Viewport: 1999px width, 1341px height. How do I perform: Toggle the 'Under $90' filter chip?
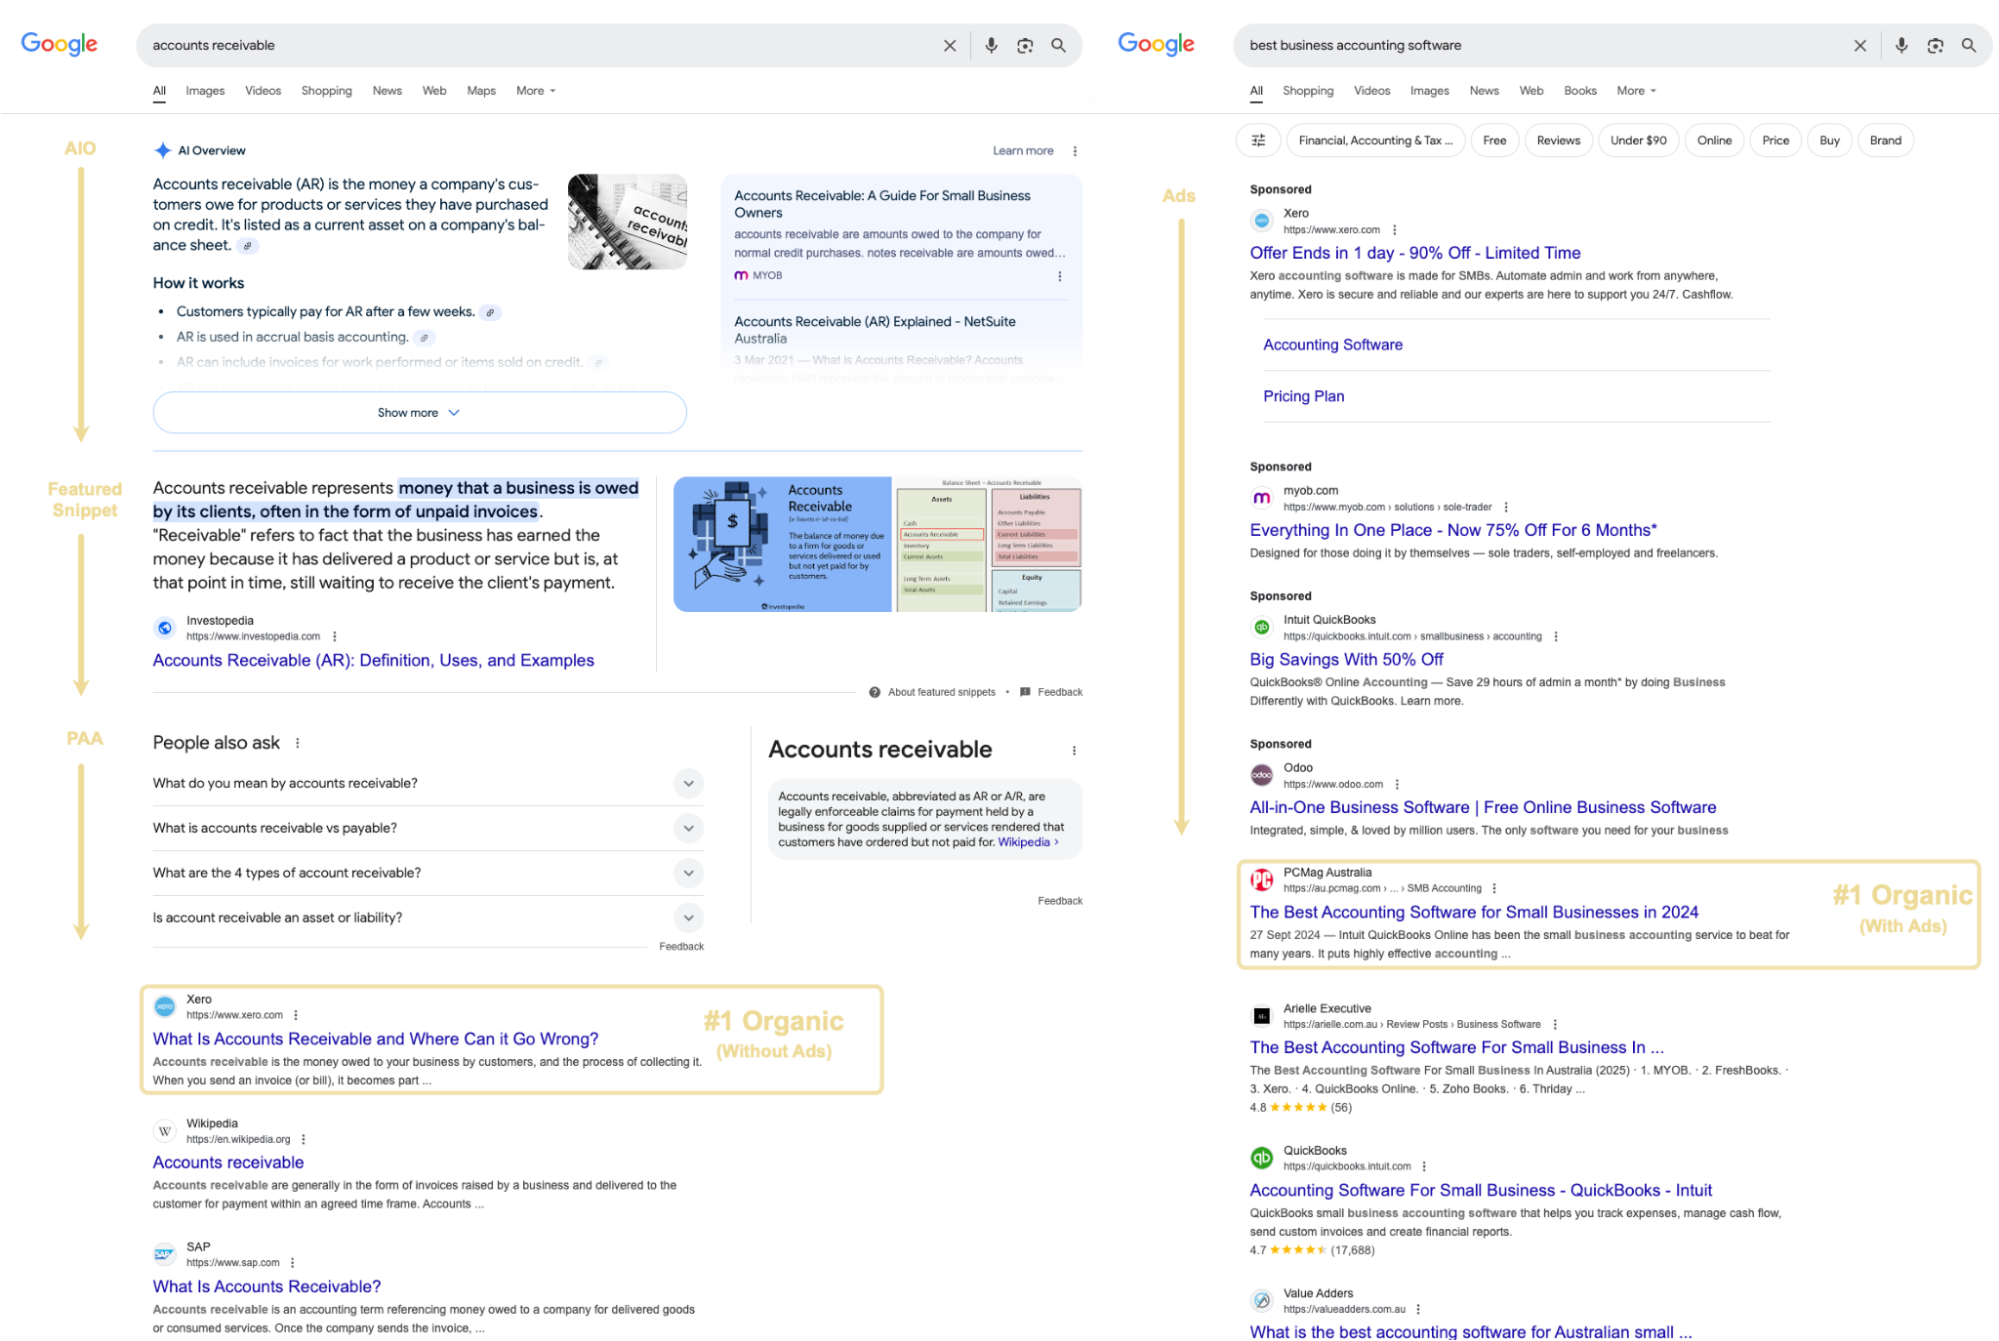(x=1638, y=140)
